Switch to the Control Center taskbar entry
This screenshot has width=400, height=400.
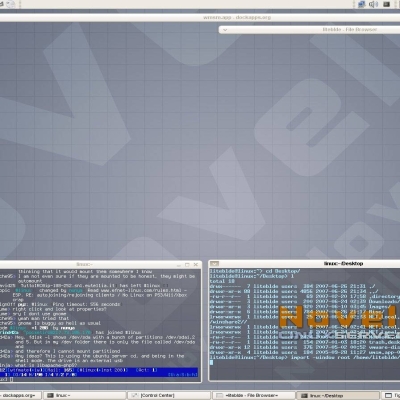(x=169, y=396)
